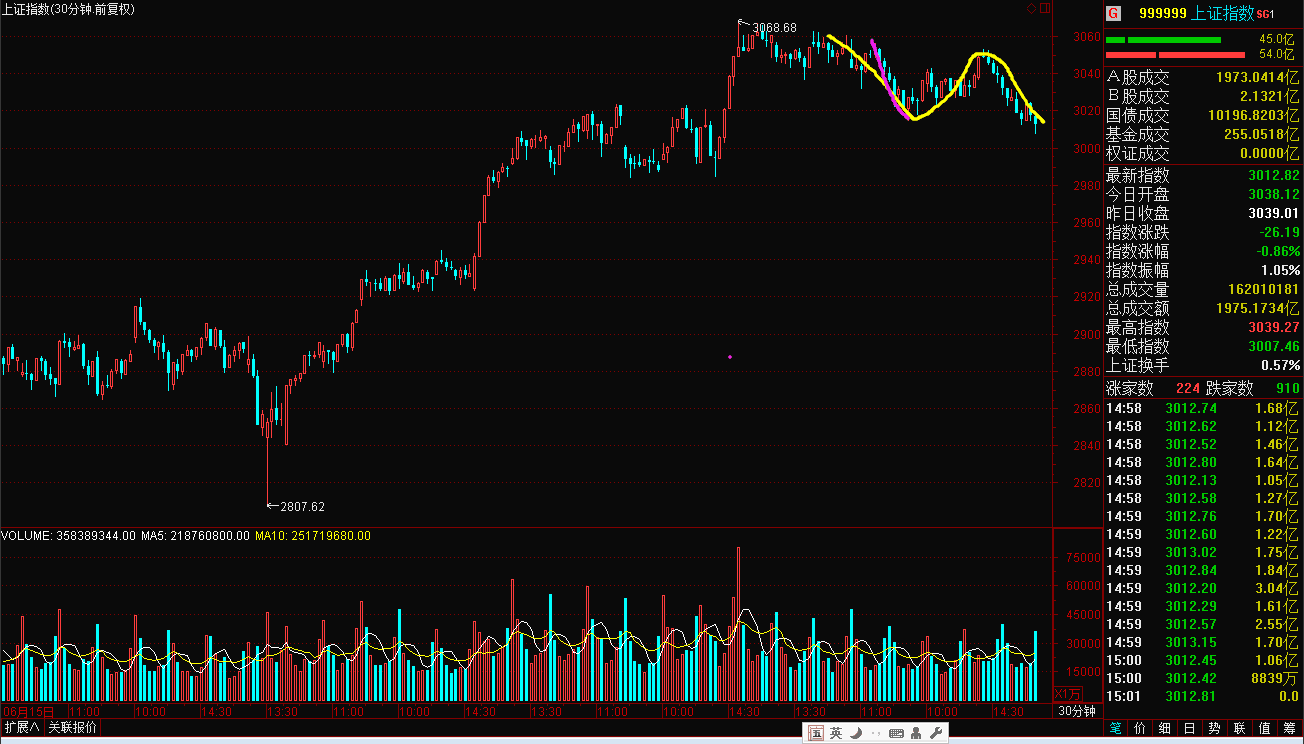The image size is (1304, 744).
Task: Click the red G icon beside 999999
Action: [1113, 14]
